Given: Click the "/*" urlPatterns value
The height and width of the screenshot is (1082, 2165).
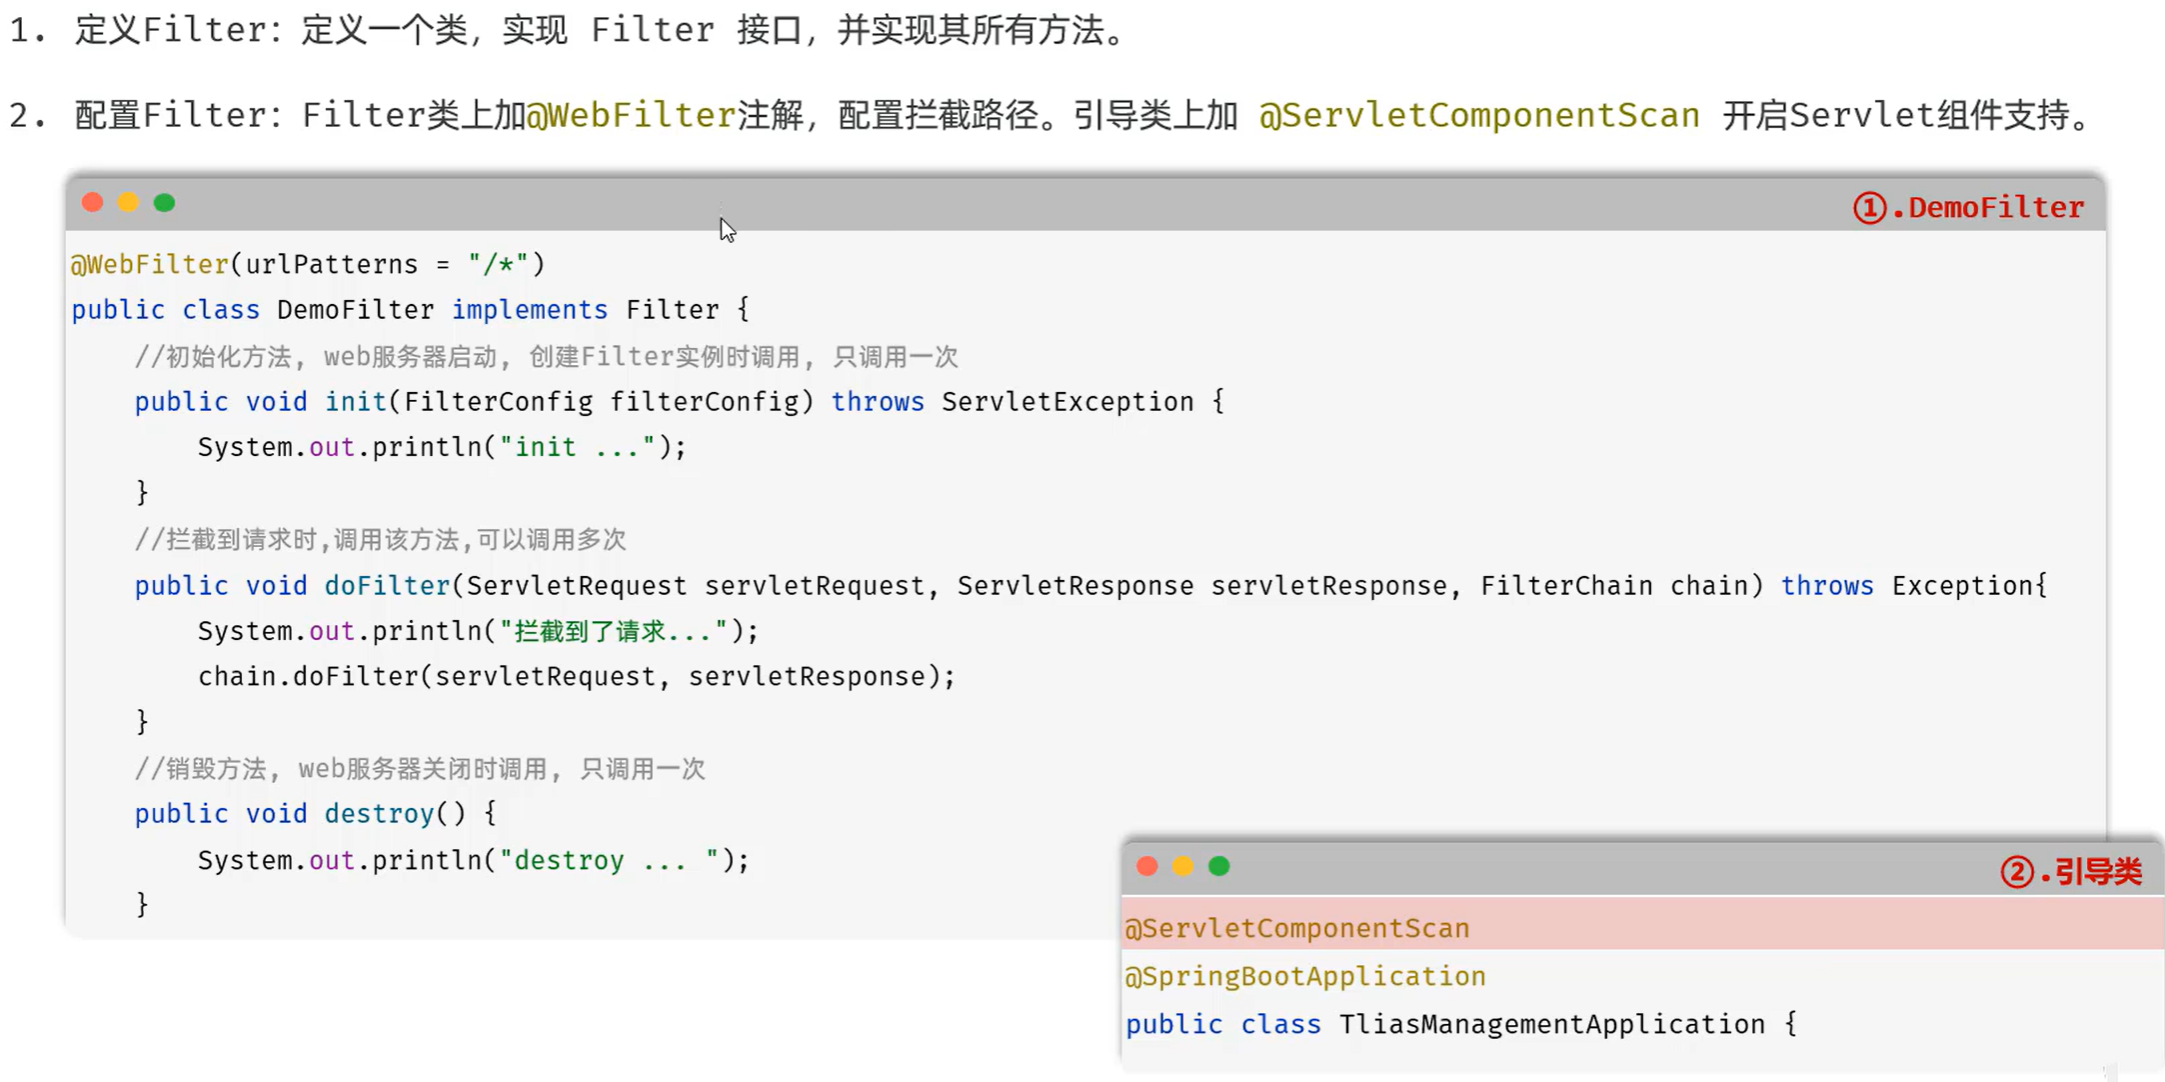Looking at the screenshot, I should 497,264.
